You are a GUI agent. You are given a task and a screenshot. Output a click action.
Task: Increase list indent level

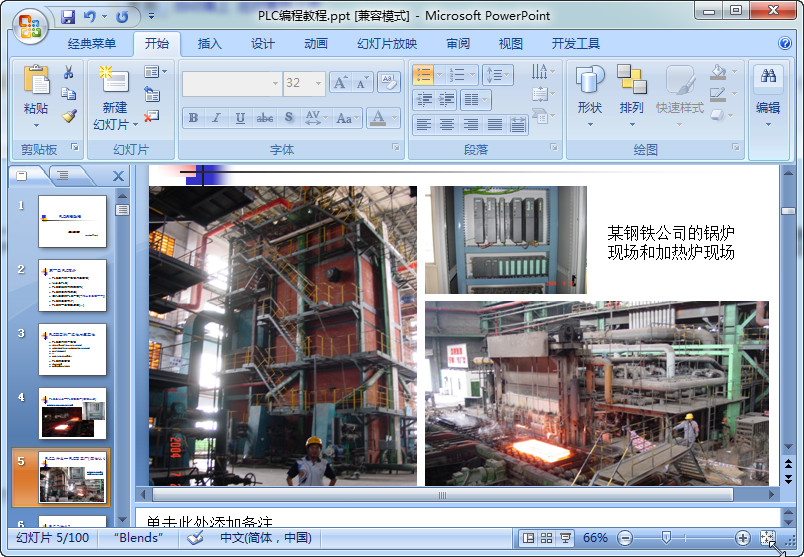pyautogui.click(x=447, y=100)
